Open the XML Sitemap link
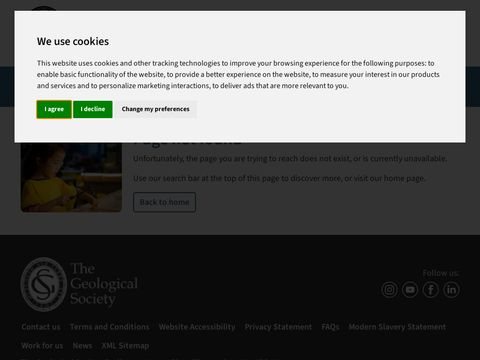Viewport: 480px width, 360px height. coord(125,346)
